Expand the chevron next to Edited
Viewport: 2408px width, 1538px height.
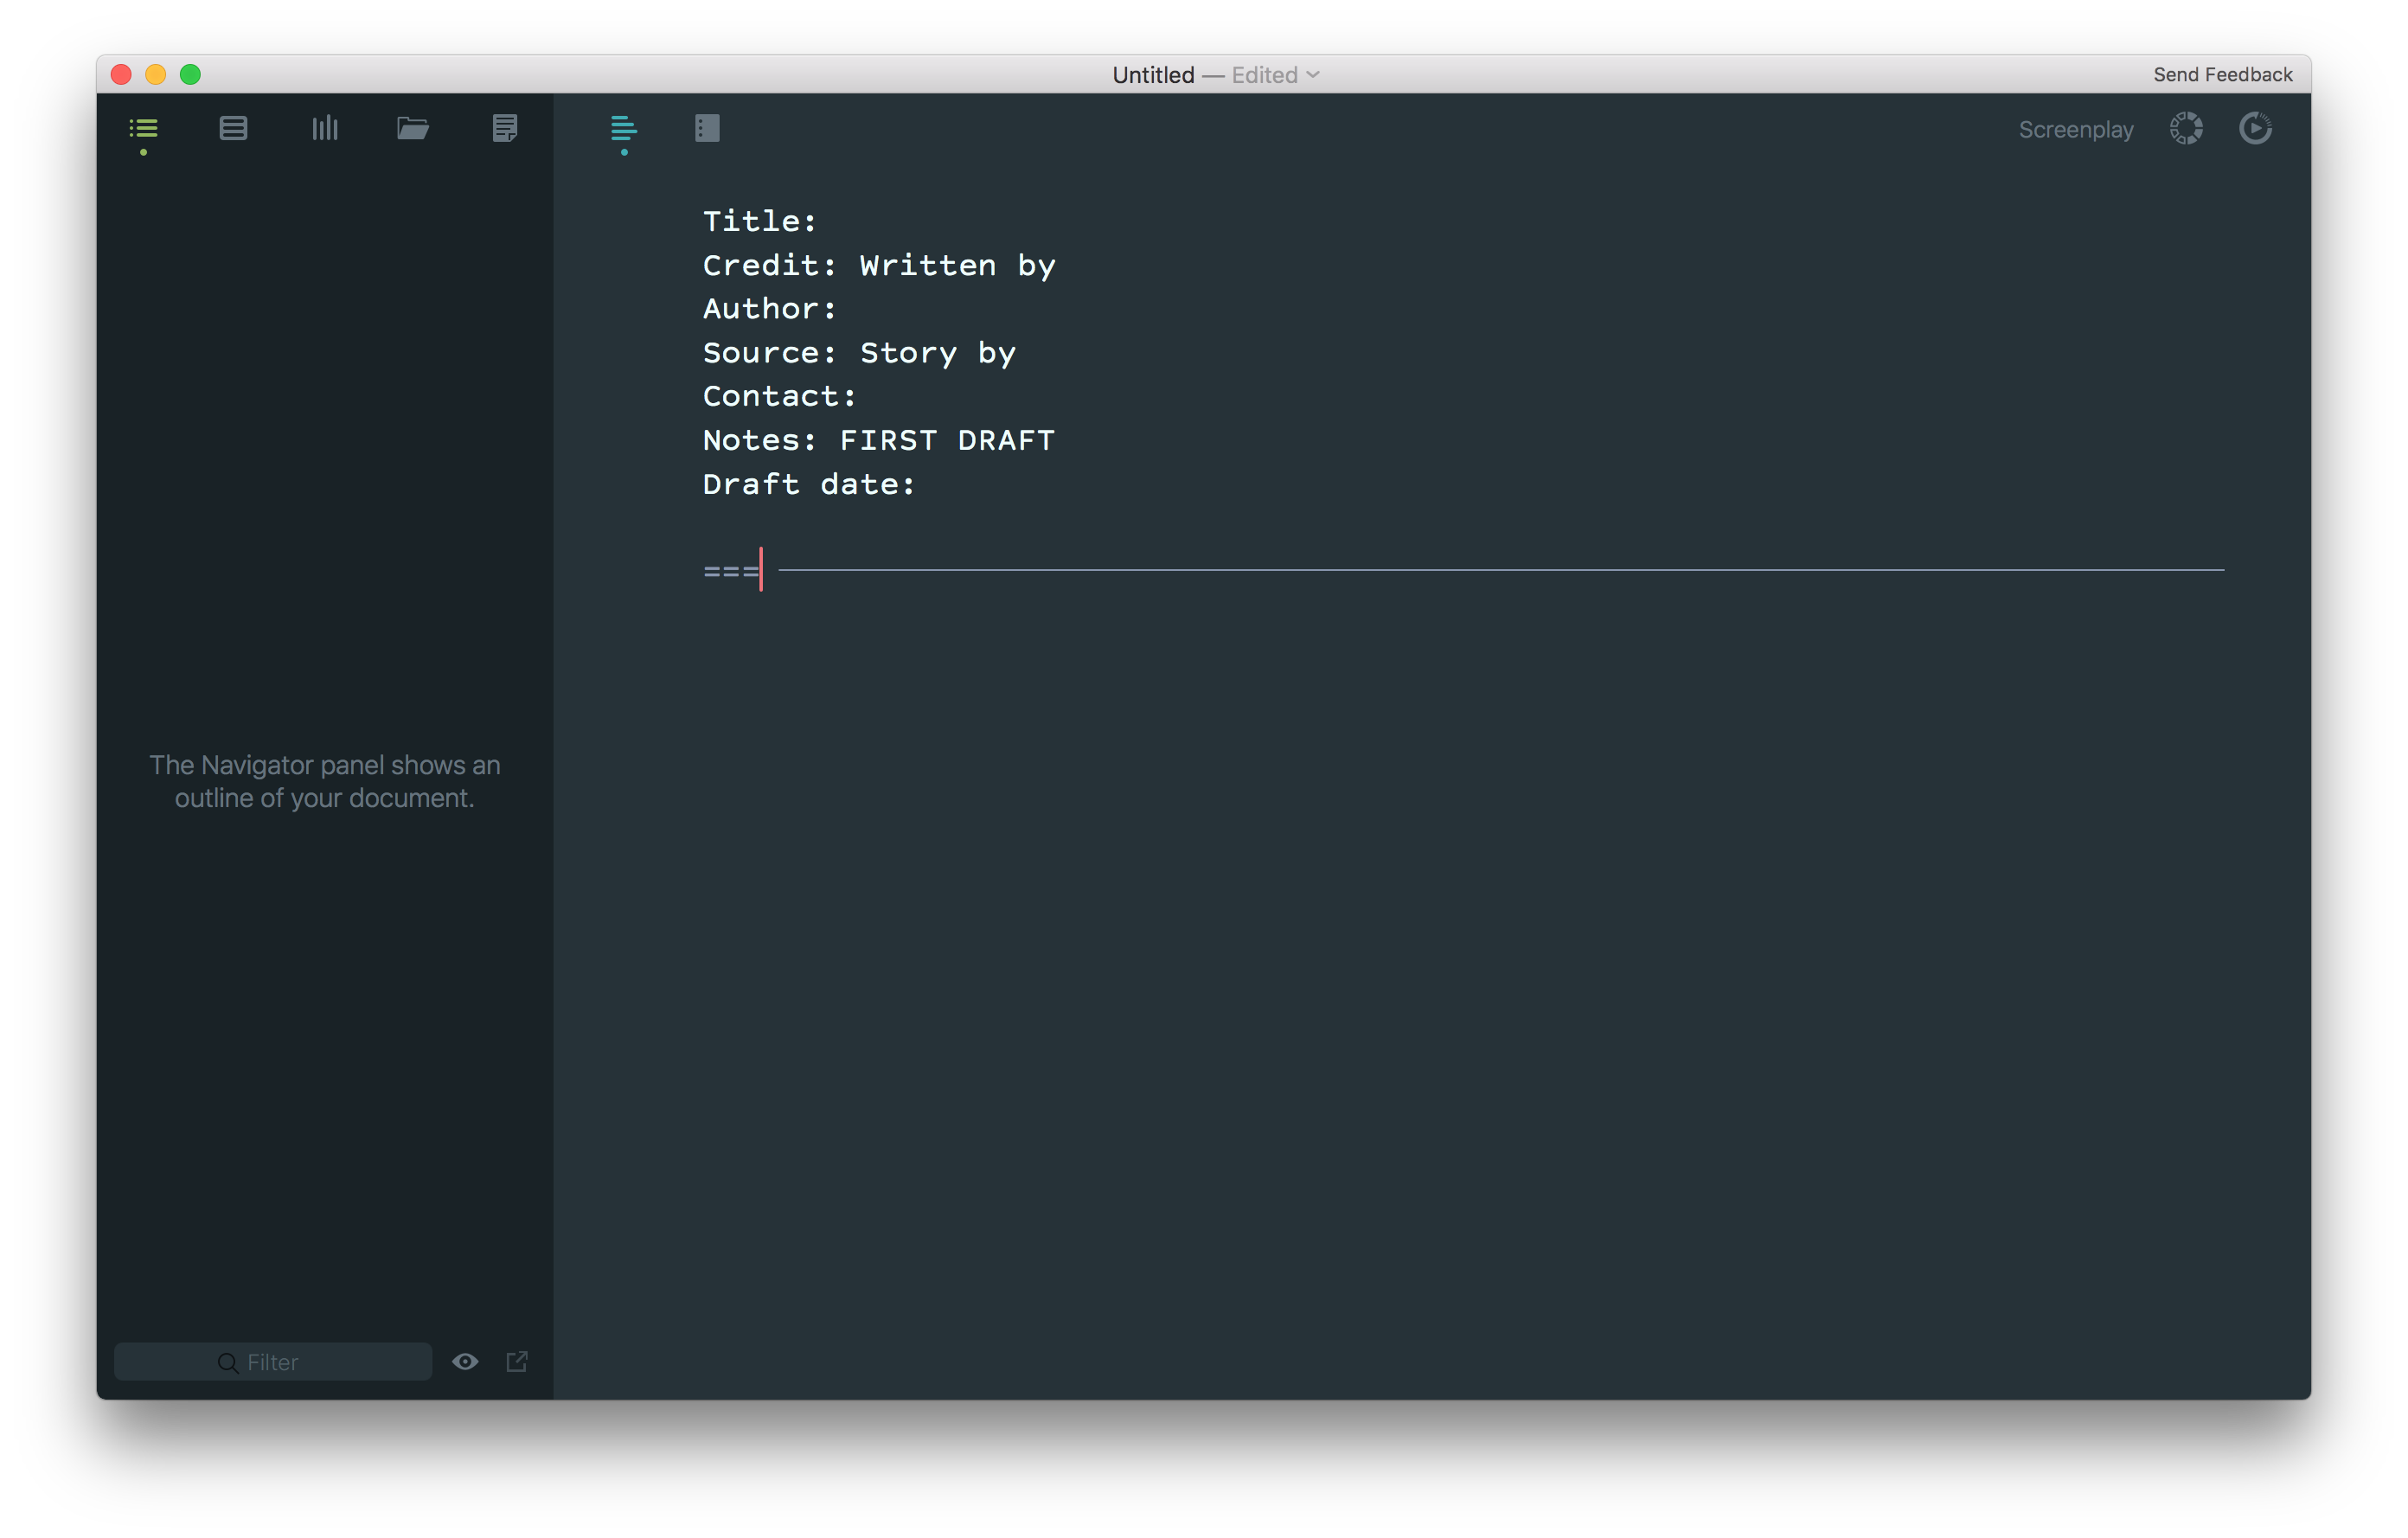(1313, 75)
